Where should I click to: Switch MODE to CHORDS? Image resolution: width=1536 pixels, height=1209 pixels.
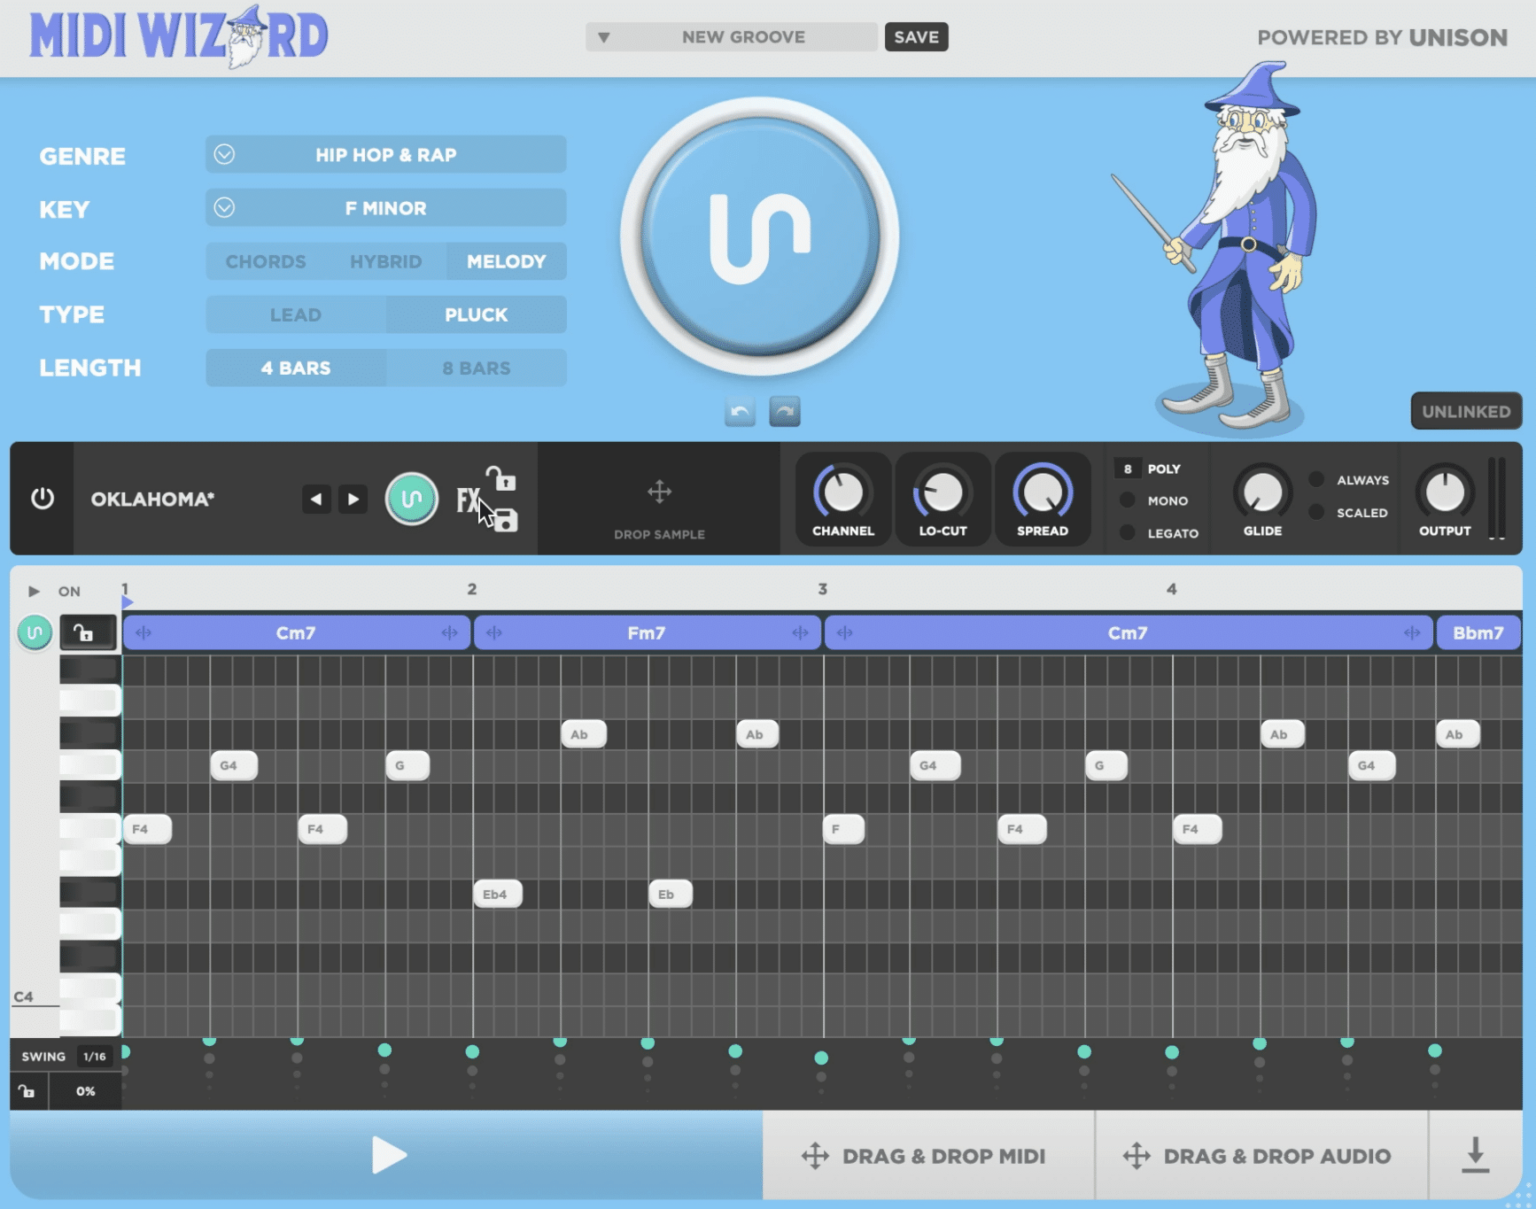tap(264, 261)
